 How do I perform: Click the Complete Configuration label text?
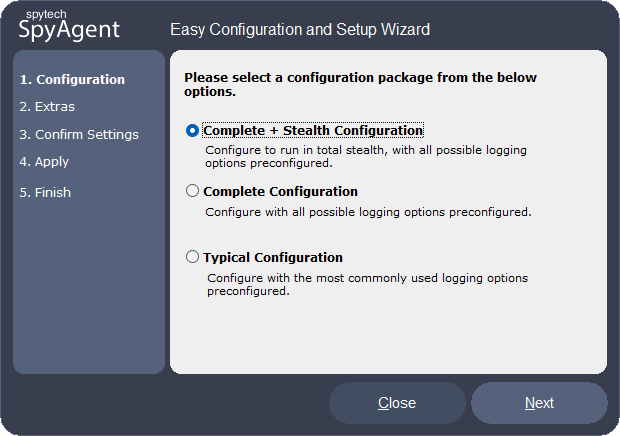tap(280, 191)
